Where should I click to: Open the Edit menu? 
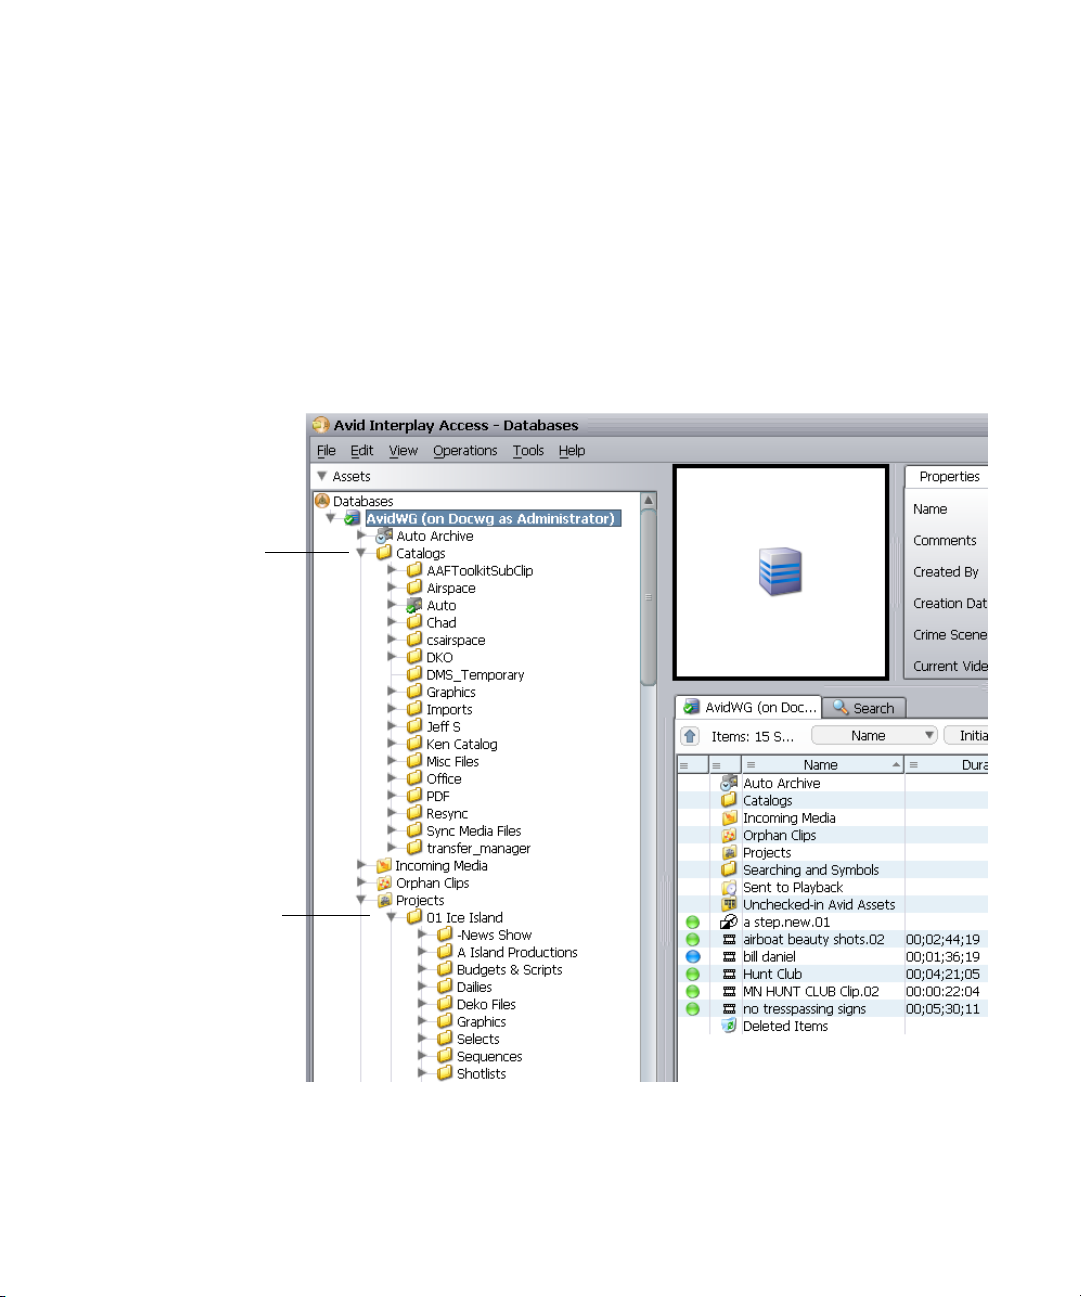(x=362, y=451)
